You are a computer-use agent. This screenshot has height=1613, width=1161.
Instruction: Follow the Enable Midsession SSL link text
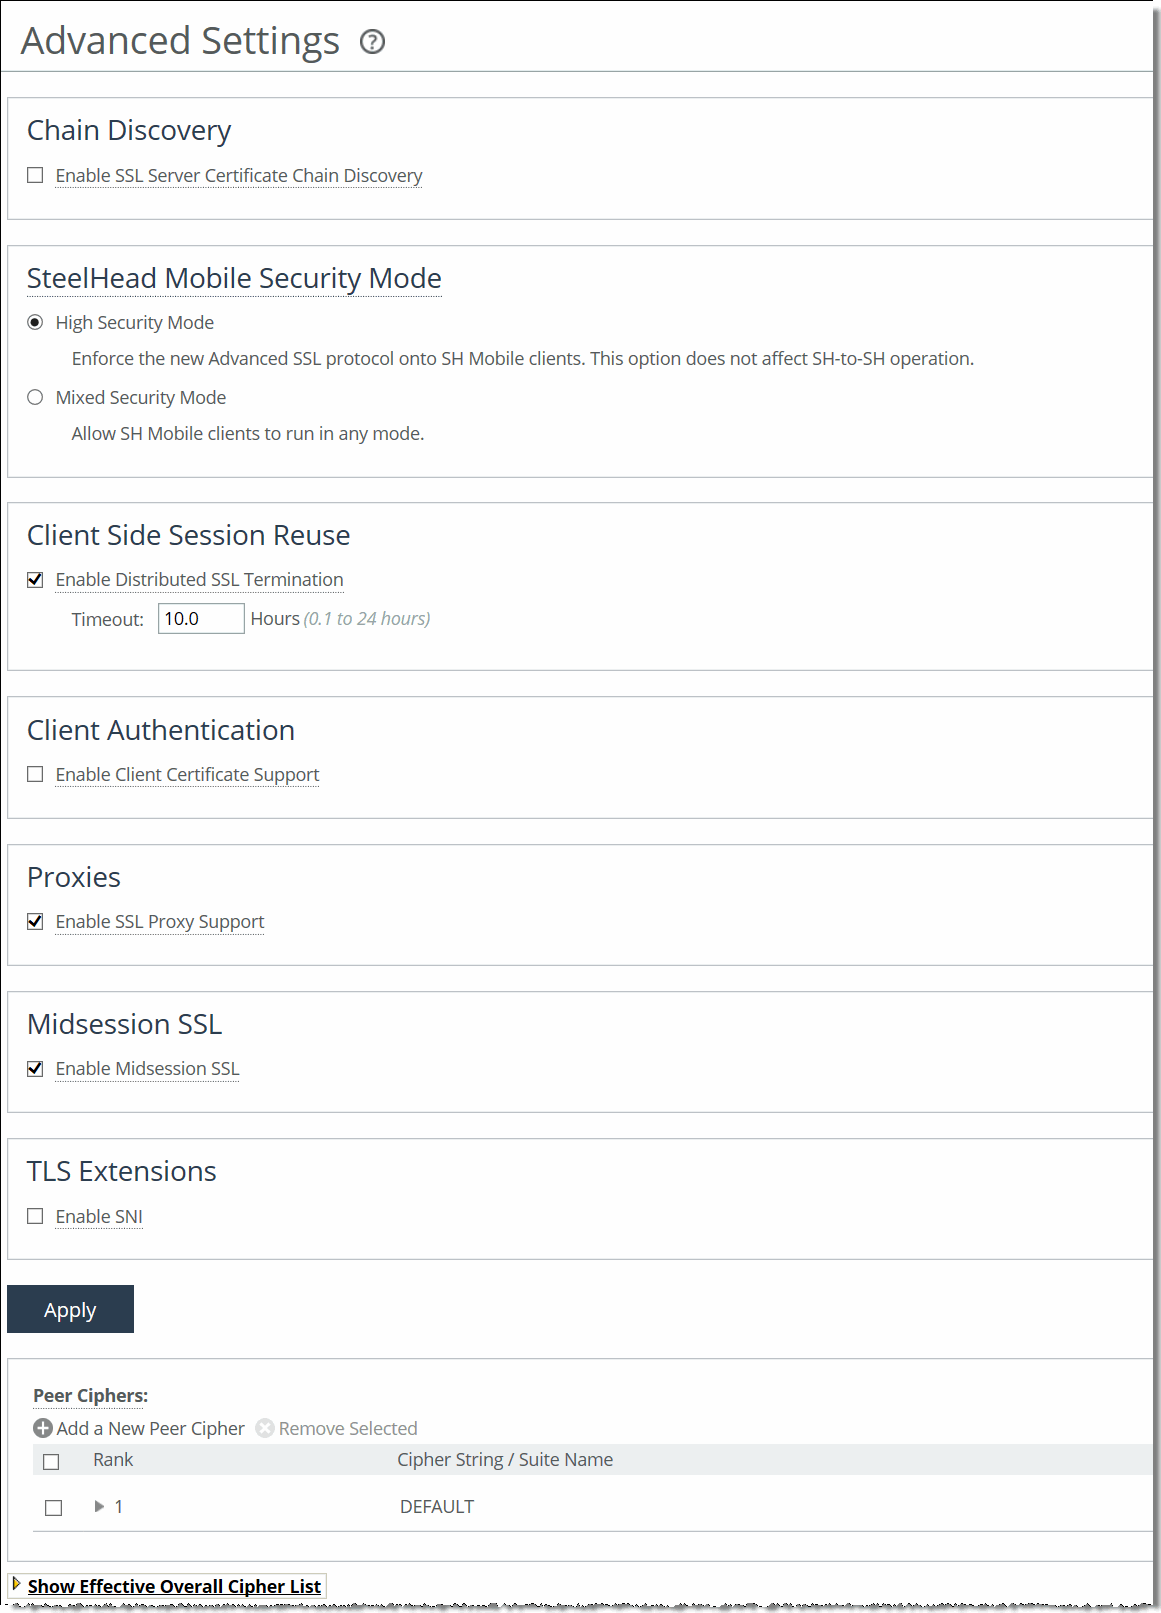pyautogui.click(x=147, y=1068)
